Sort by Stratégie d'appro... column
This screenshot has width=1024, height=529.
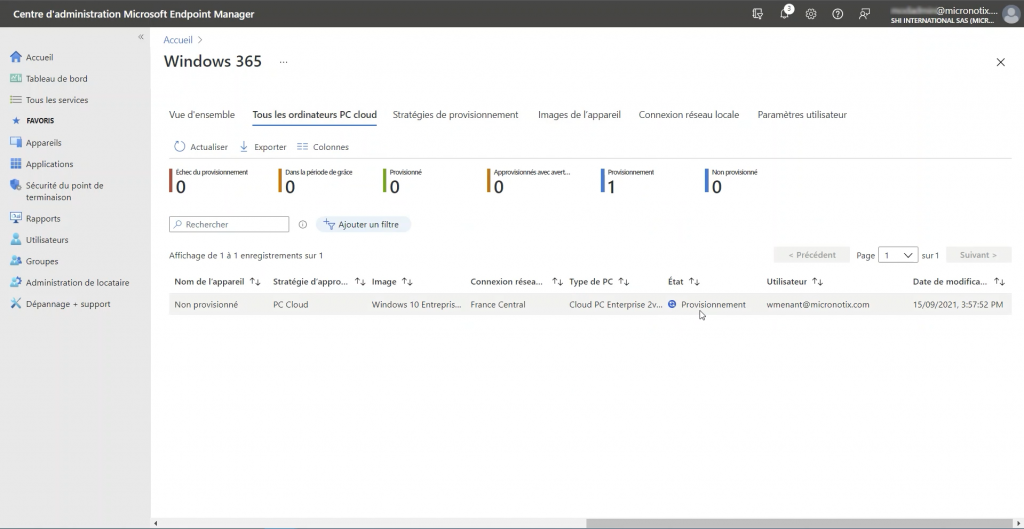[319, 281]
